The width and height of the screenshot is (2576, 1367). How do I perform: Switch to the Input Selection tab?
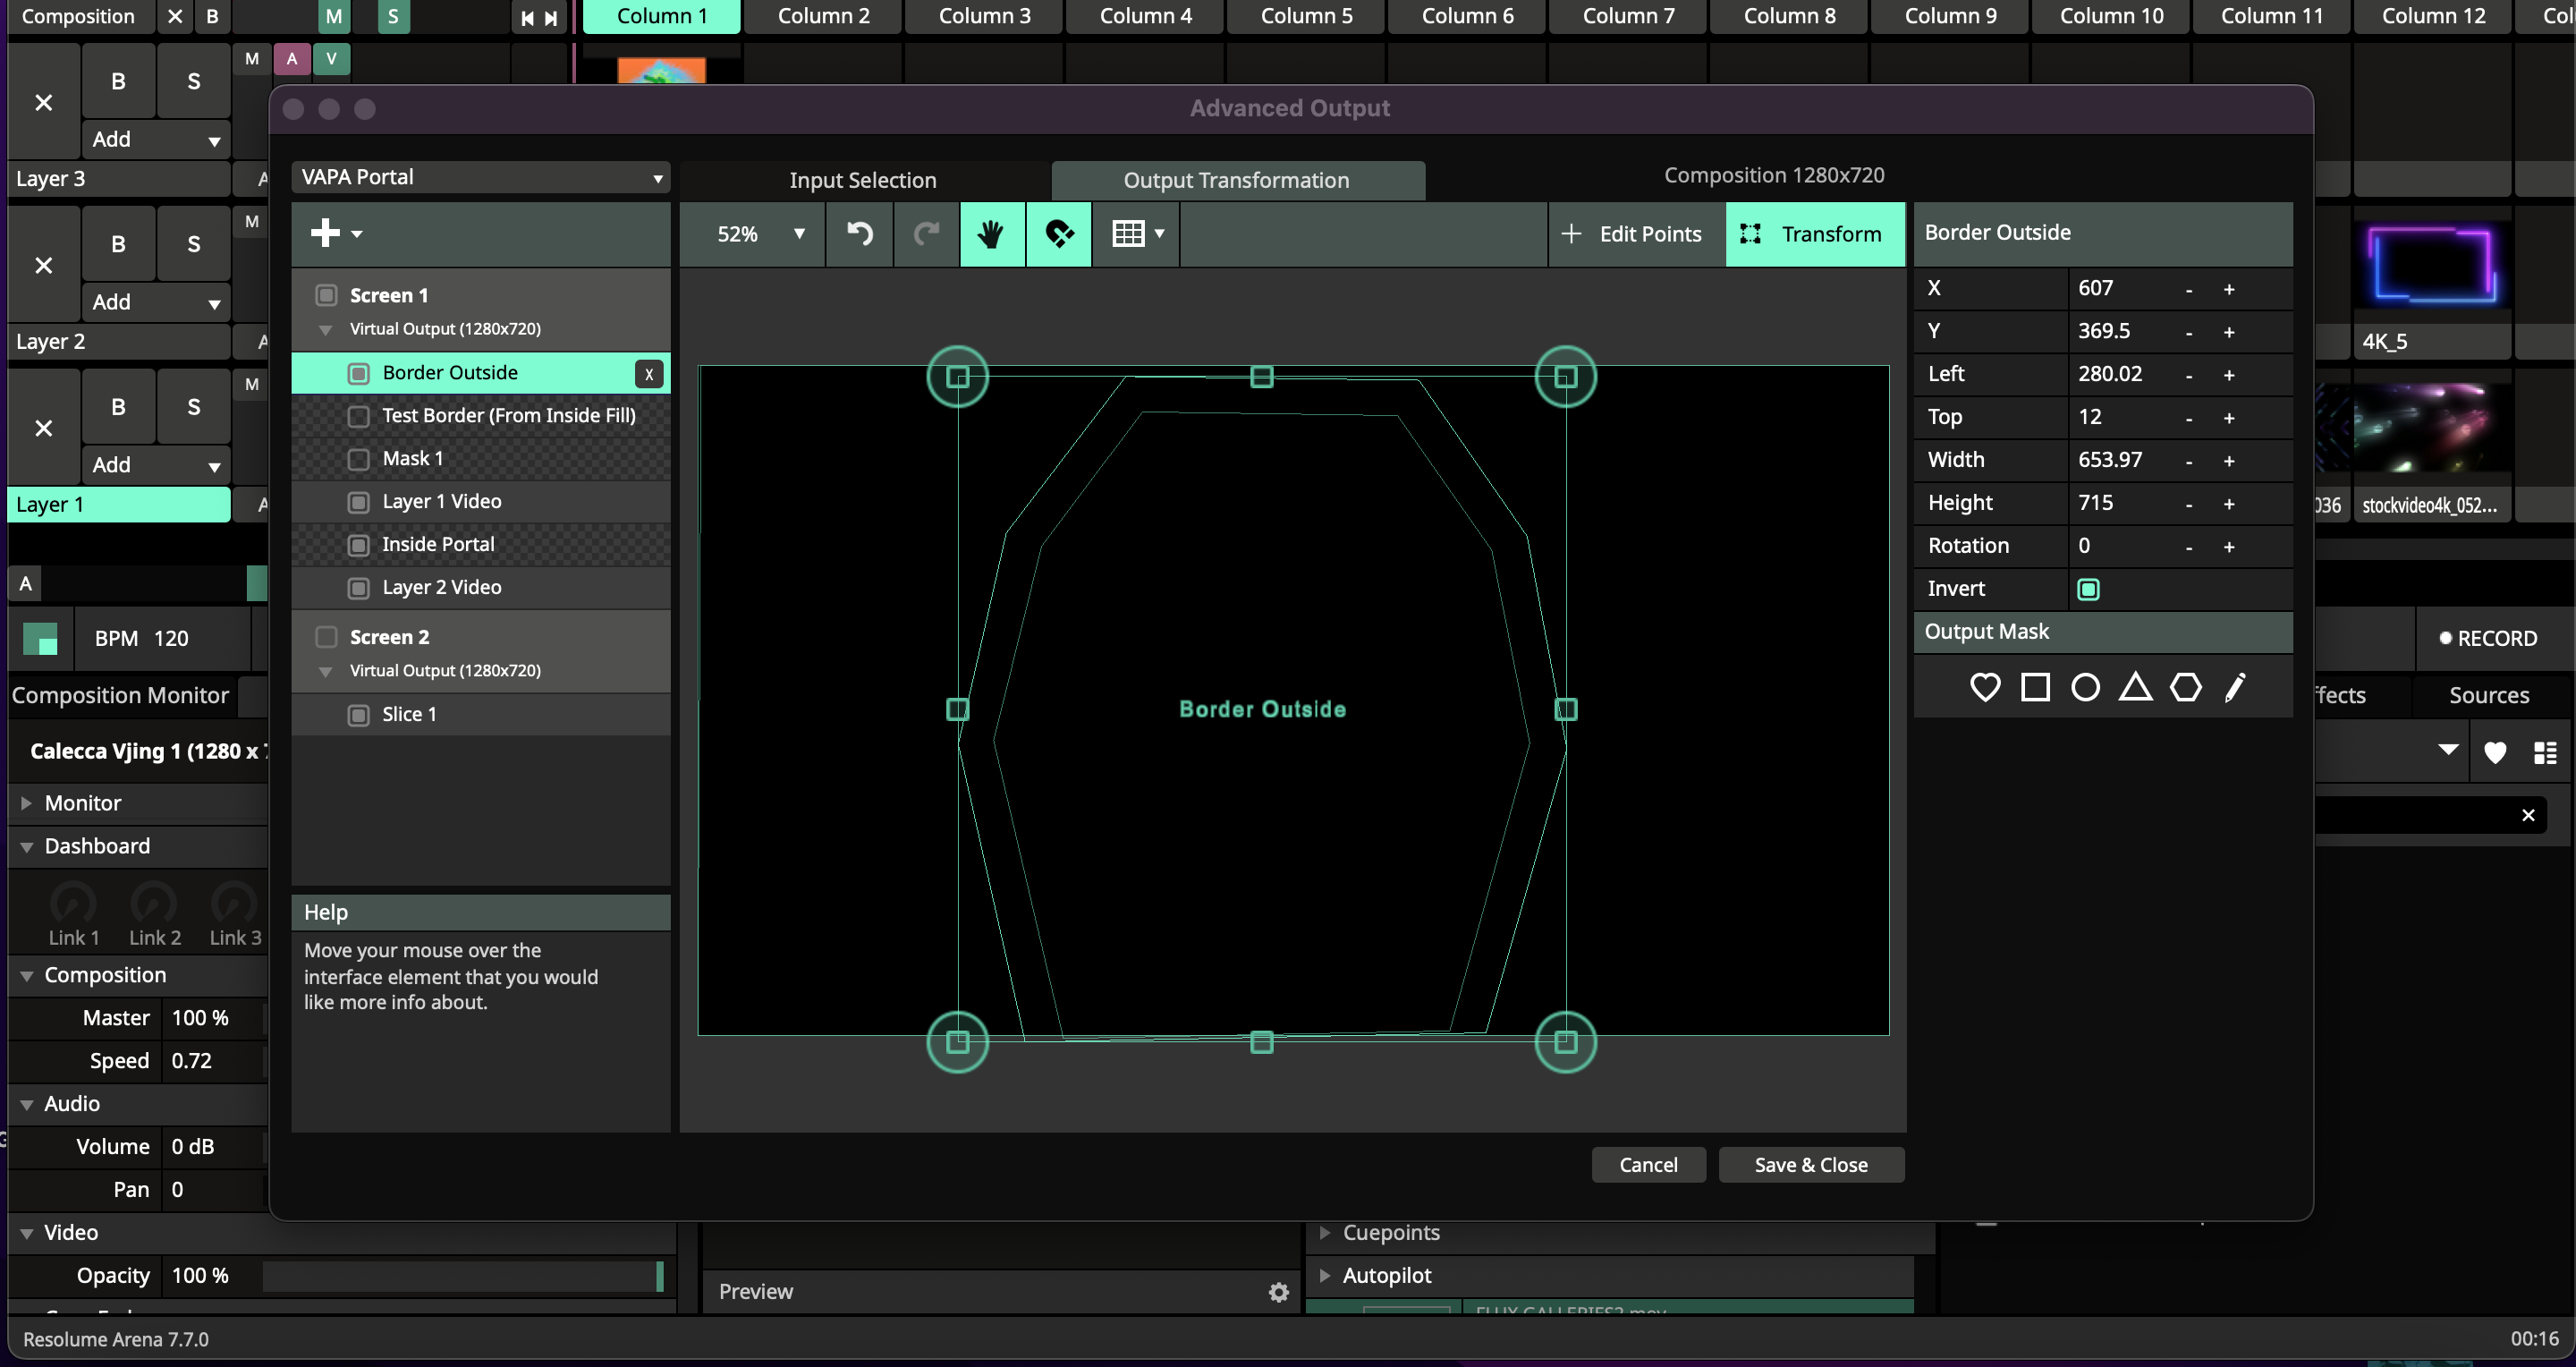[x=863, y=180]
